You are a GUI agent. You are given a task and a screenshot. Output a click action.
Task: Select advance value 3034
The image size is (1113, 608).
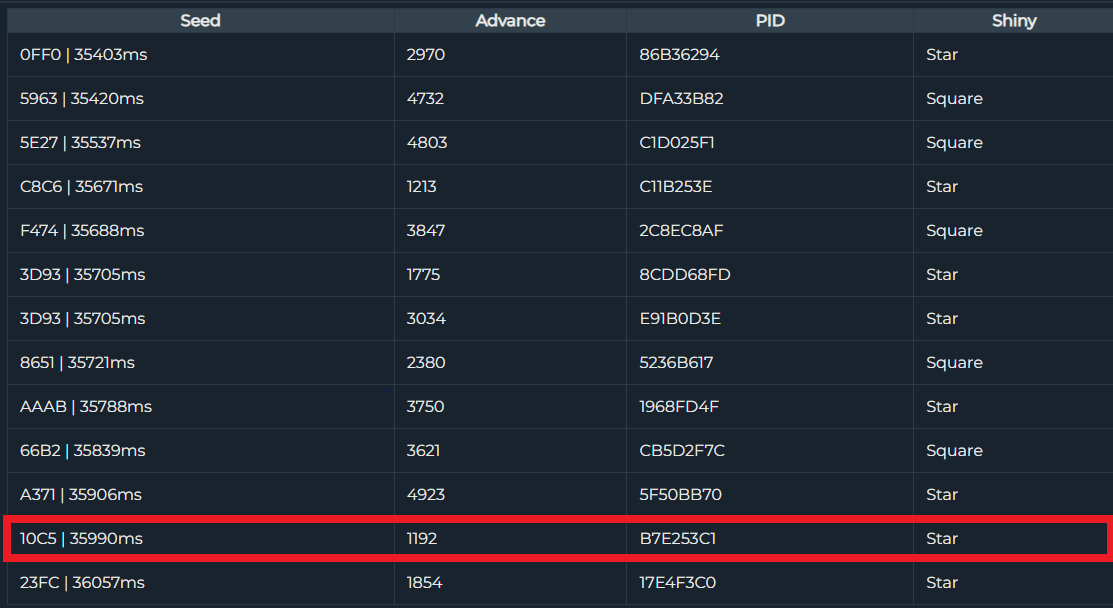click(426, 319)
